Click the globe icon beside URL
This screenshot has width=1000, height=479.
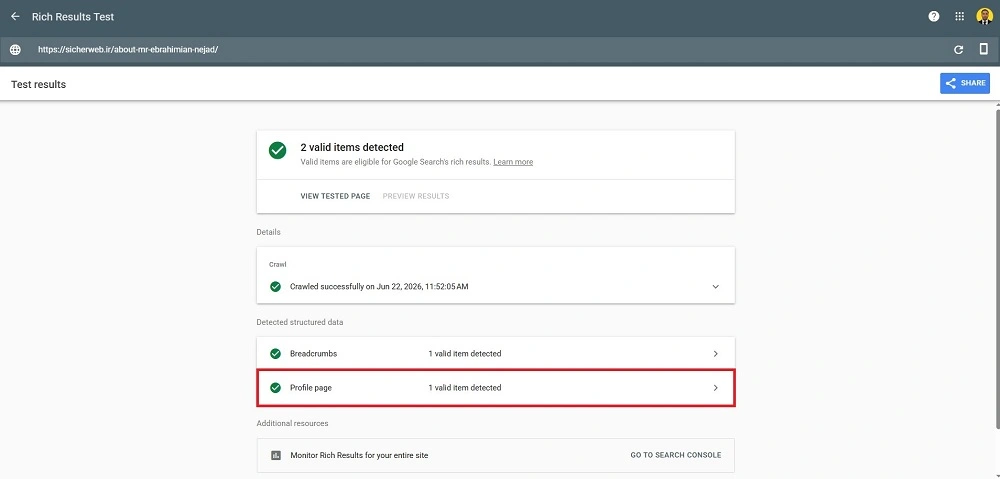[15, 50]
